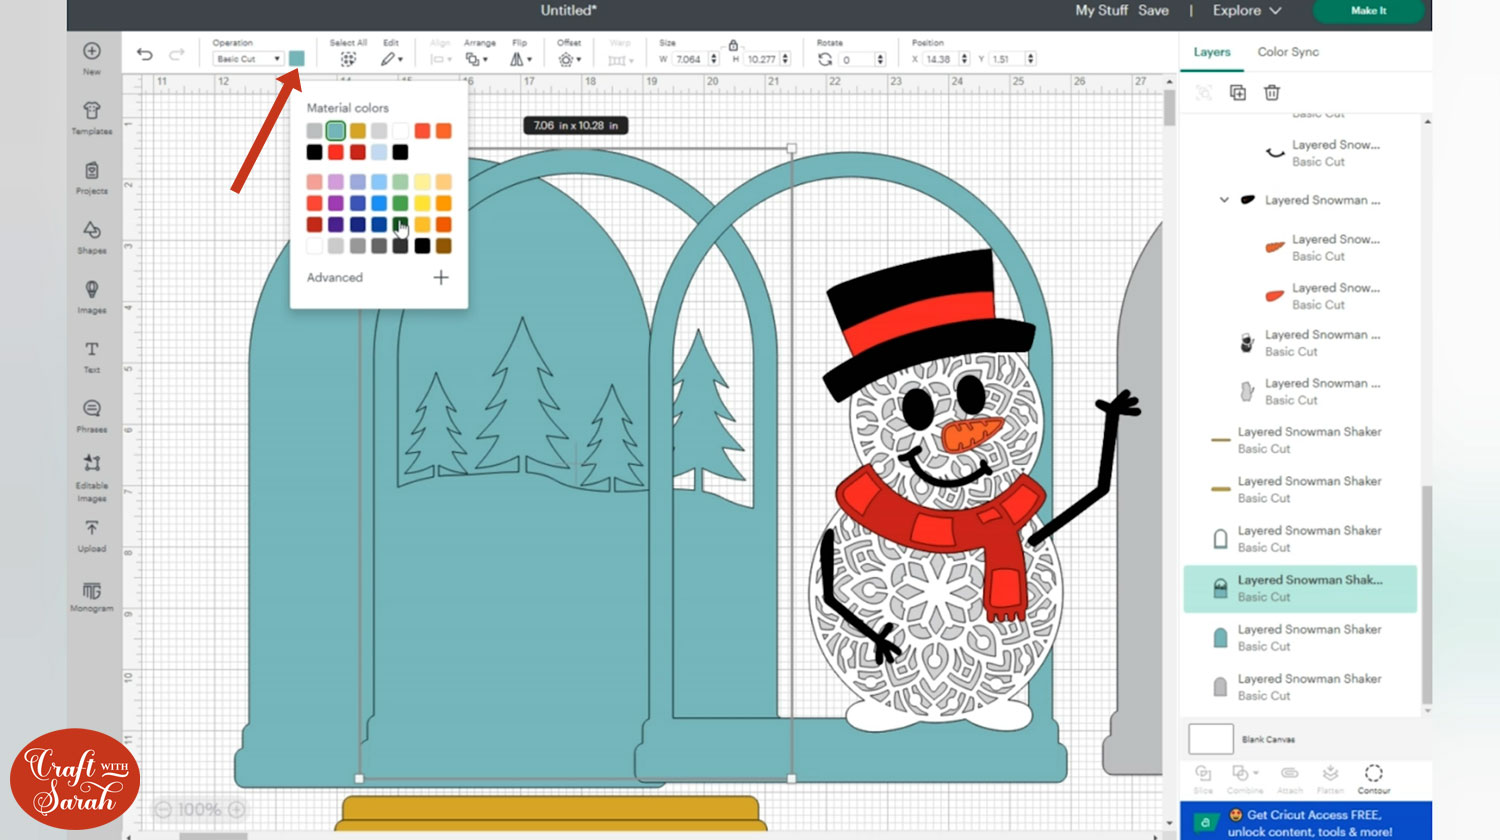Open the Edit dropdown
This screenshot has height=840, width=1500.
391,59
